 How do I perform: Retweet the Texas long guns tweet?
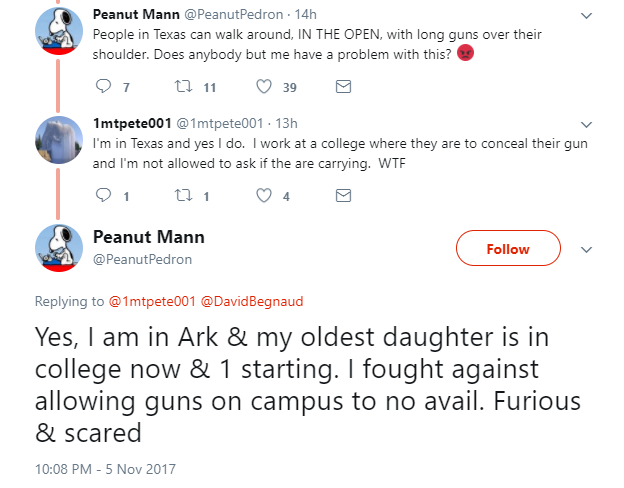click(x=184, y=88)
